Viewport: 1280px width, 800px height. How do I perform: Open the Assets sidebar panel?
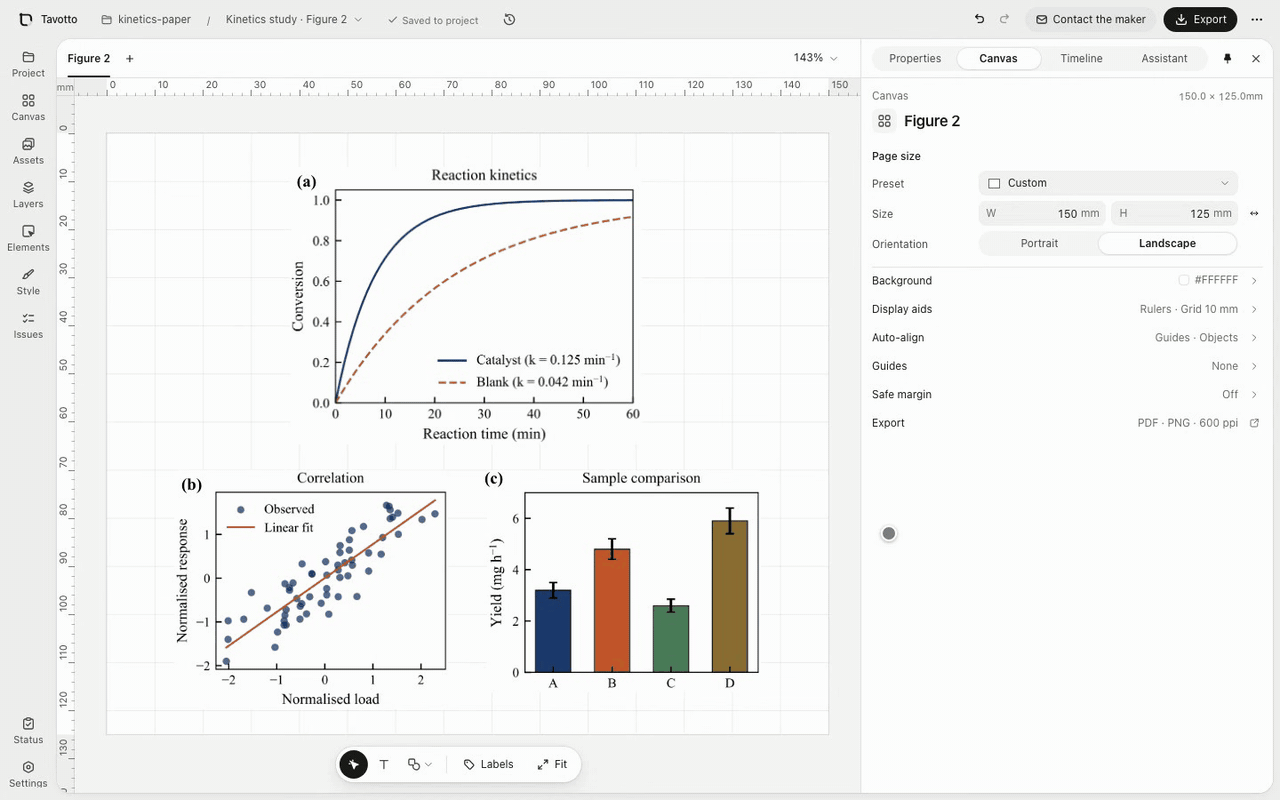pos(28,151)
